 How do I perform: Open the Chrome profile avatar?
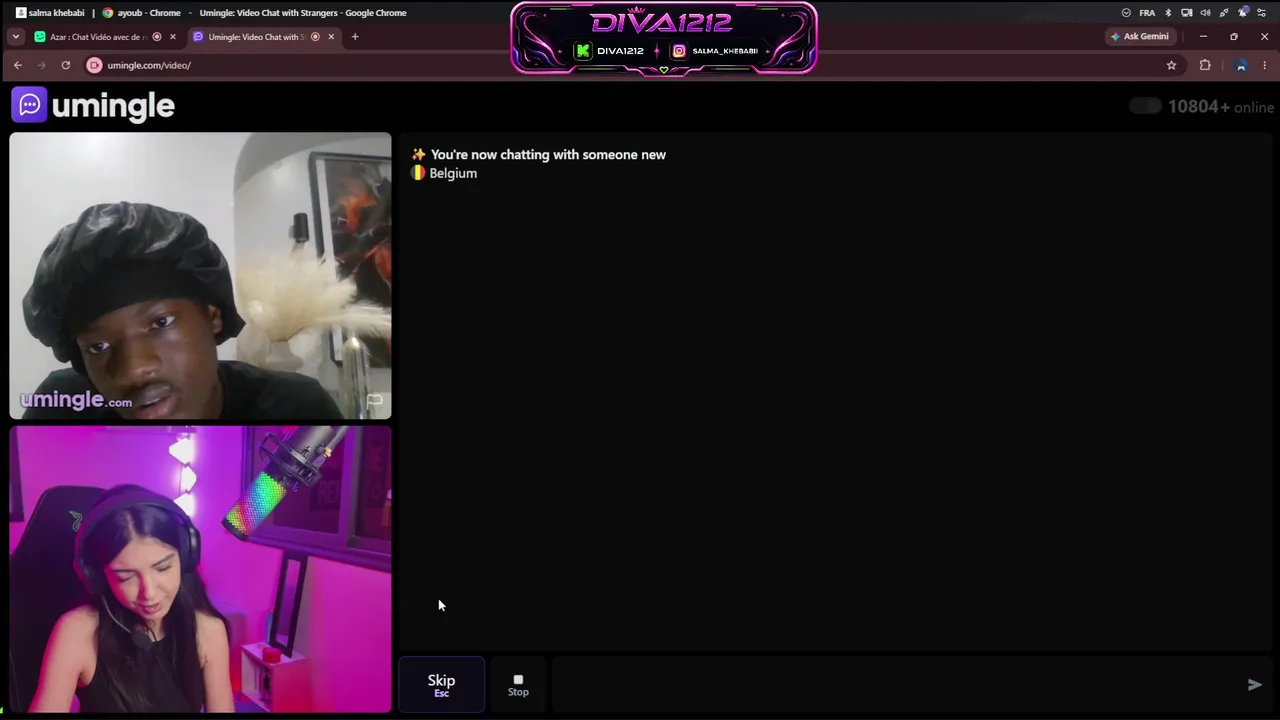tap(1241, 65)
